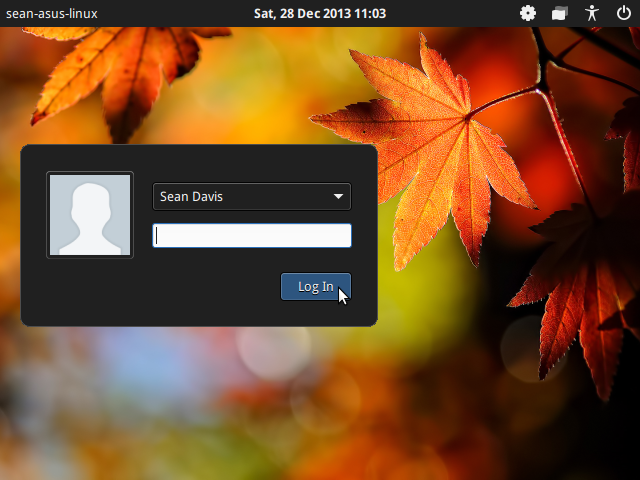Show high contrast and font size options
Image resolution: width=640 pixels, height=480 pixels.
592,14
